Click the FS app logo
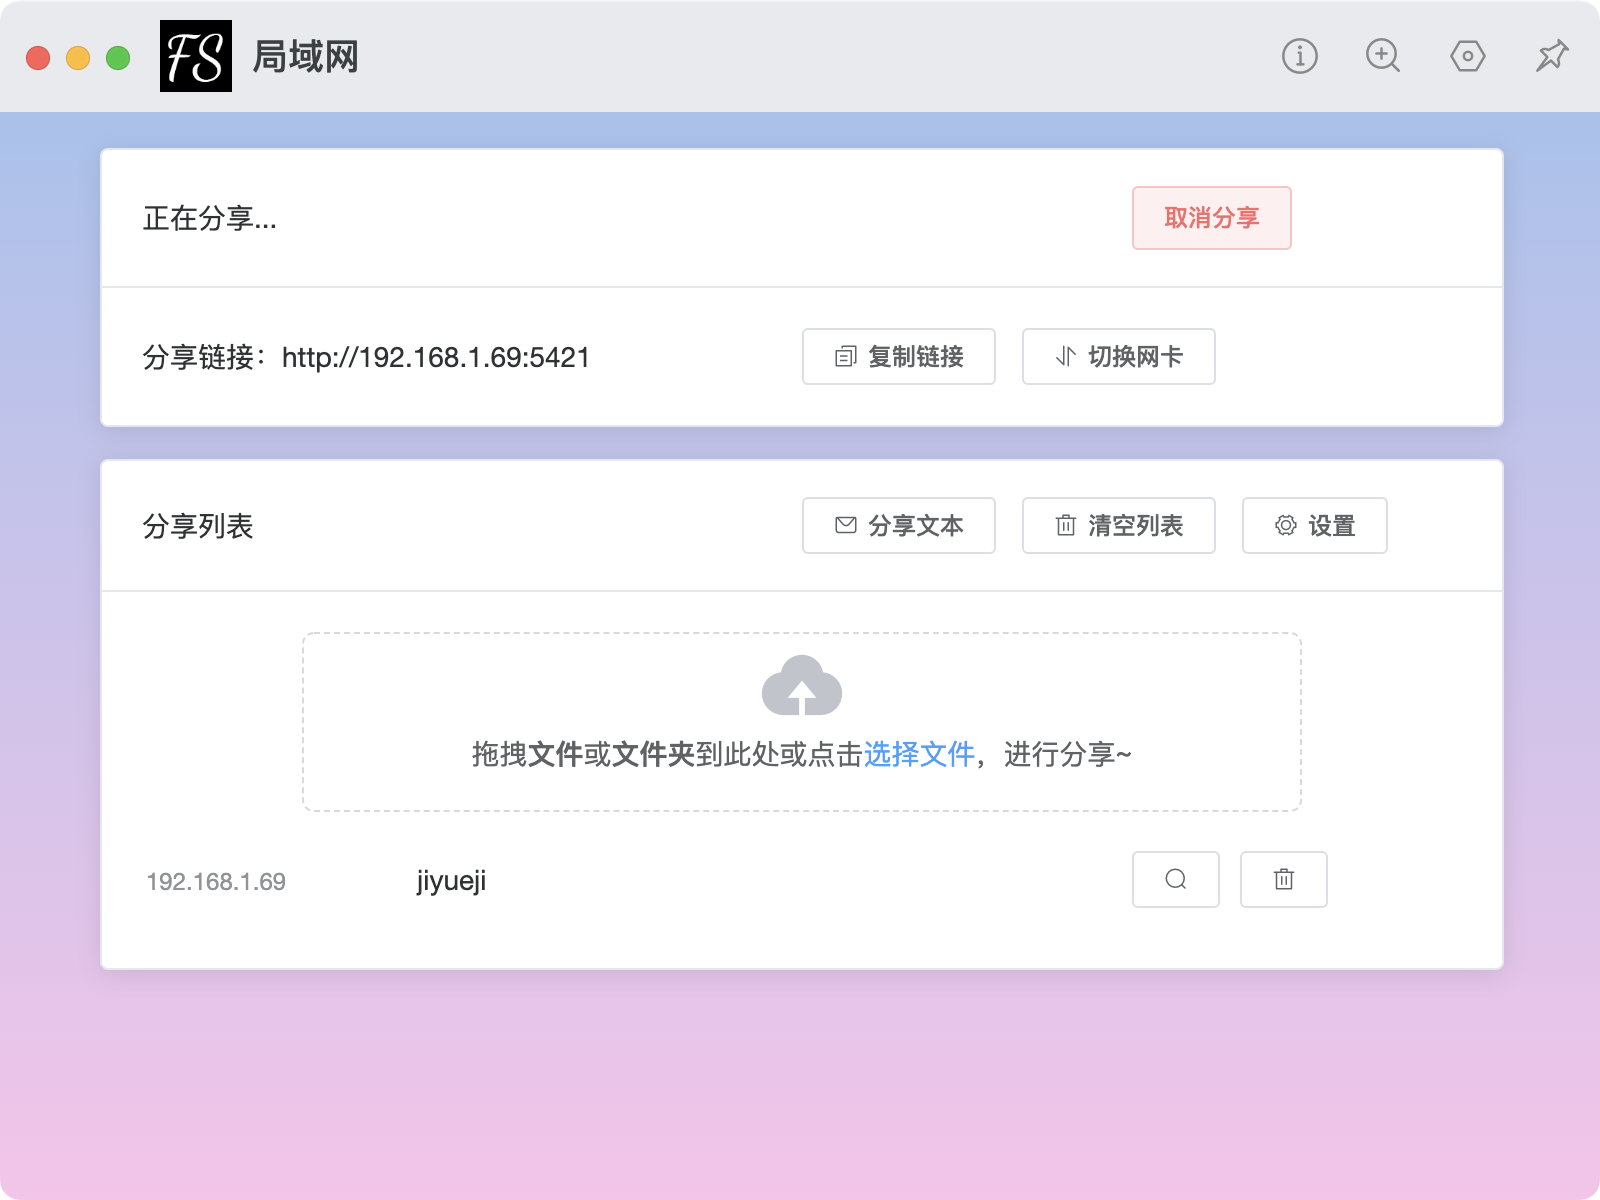The height and width of the screenshot is (1200, 1600). 196,56
